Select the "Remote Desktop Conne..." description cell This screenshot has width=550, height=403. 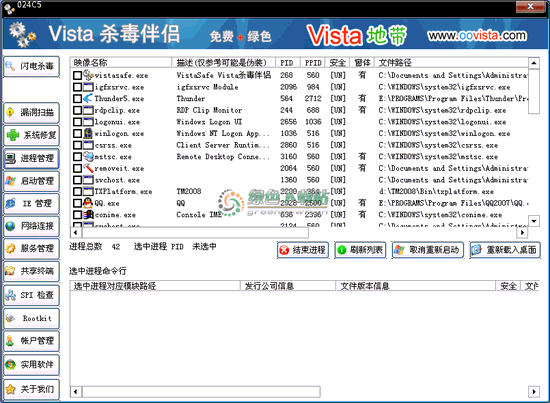[x=223, y=157]
